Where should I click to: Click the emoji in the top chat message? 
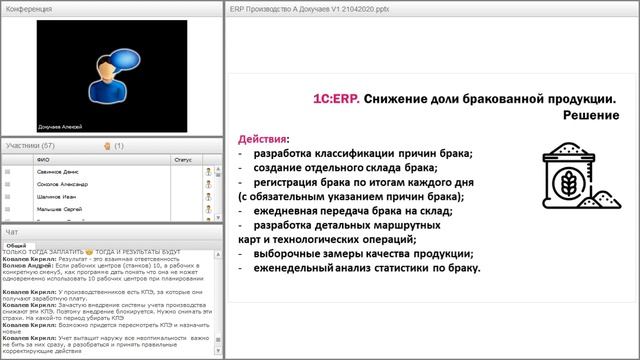click(x=89, y=252)
